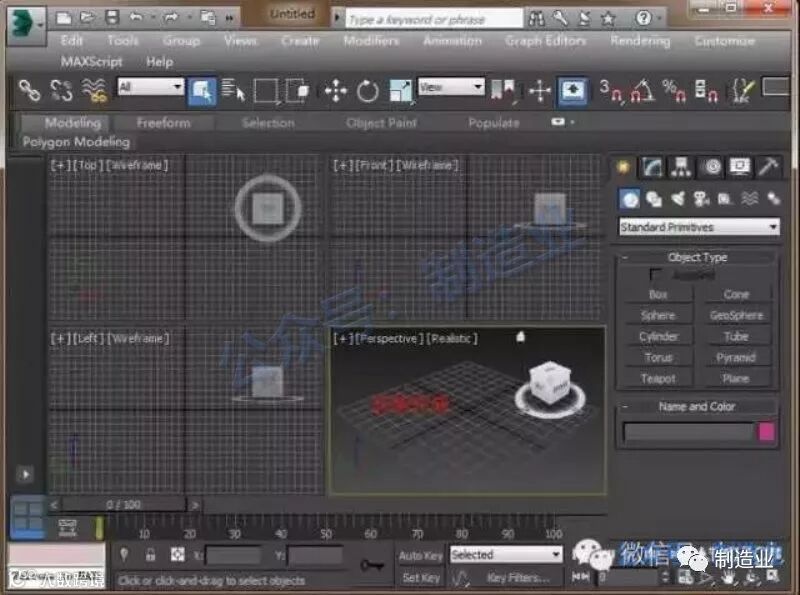Toggle the Angle Snap button
Viewport: 800px width, 595px height.
pyautogui.click(x=642, y=91)
